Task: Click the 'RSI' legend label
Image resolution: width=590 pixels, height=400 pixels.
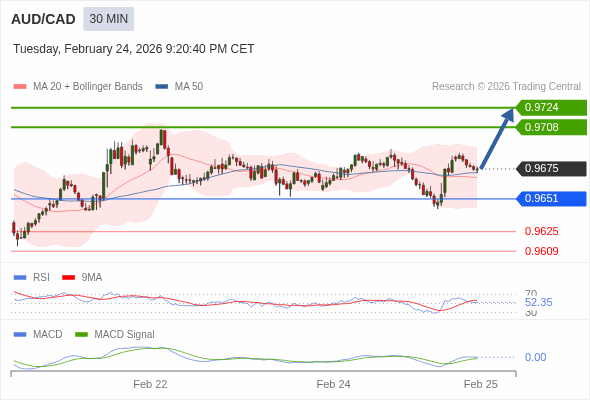Action: [41, 278]
